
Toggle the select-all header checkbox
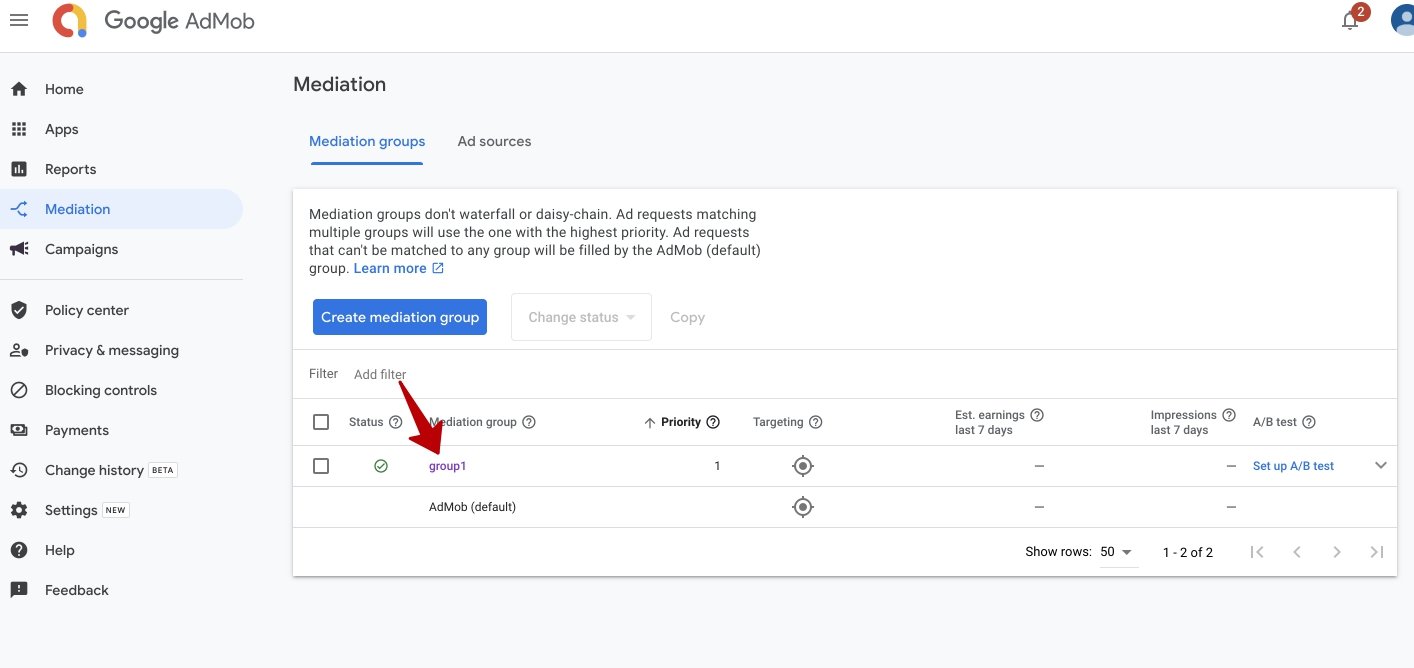[321, 422]
